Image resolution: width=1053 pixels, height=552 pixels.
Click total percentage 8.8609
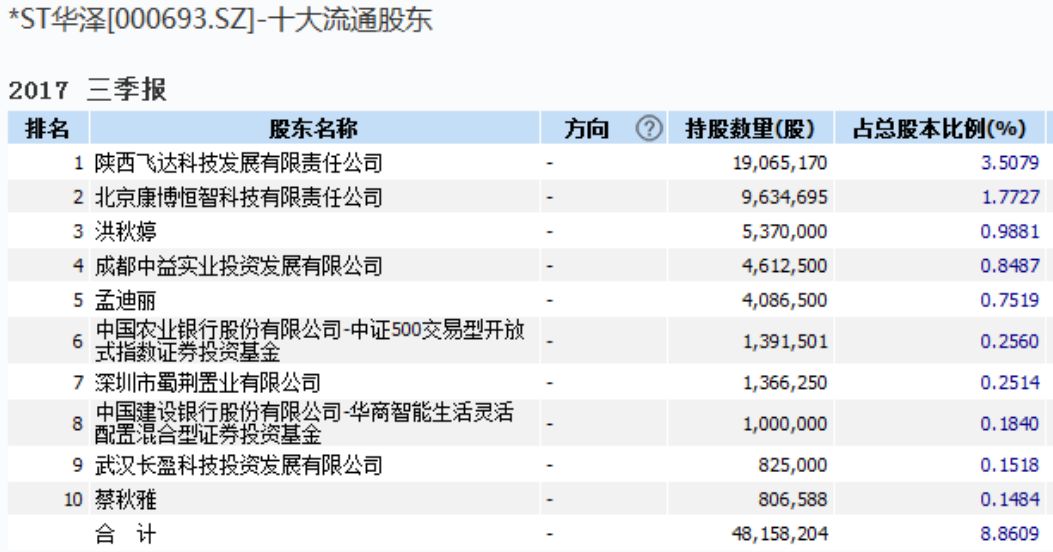pos(1010,534)
